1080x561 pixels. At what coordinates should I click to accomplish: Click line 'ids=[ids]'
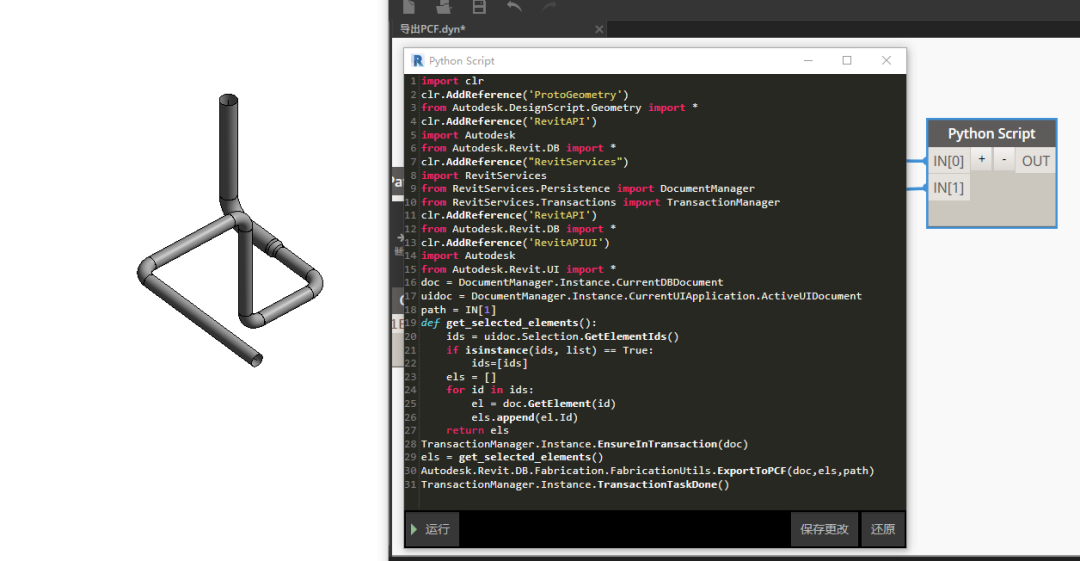point(499,363)
